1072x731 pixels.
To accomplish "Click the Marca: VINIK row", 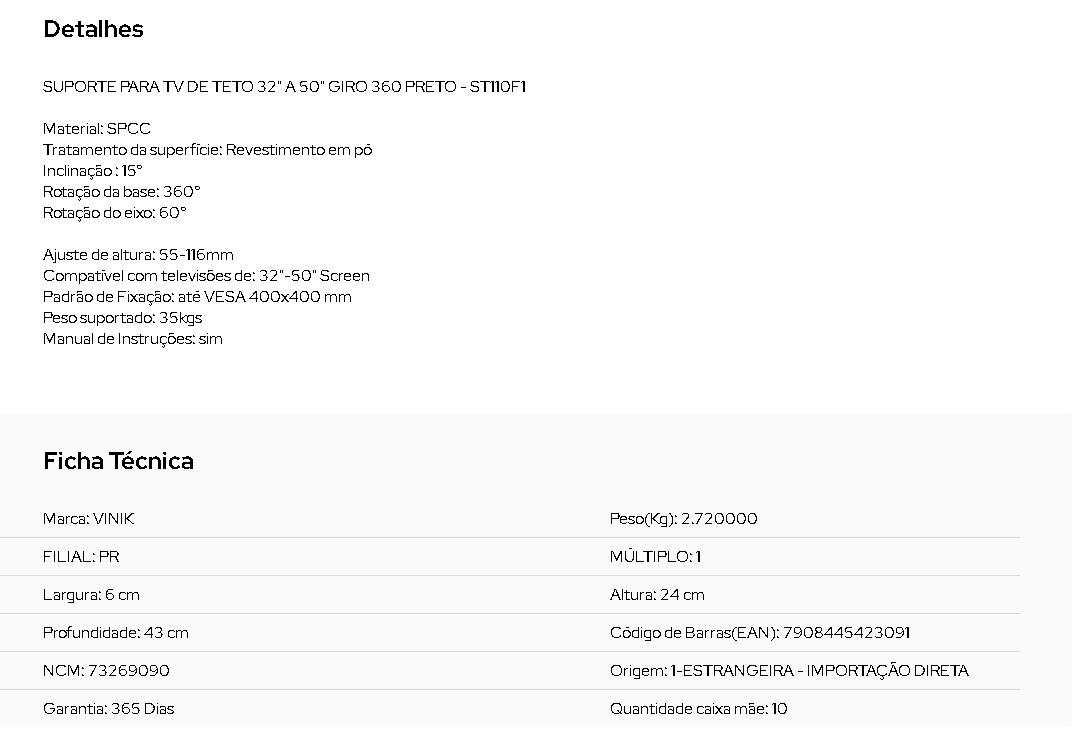I will pos(88,519).
